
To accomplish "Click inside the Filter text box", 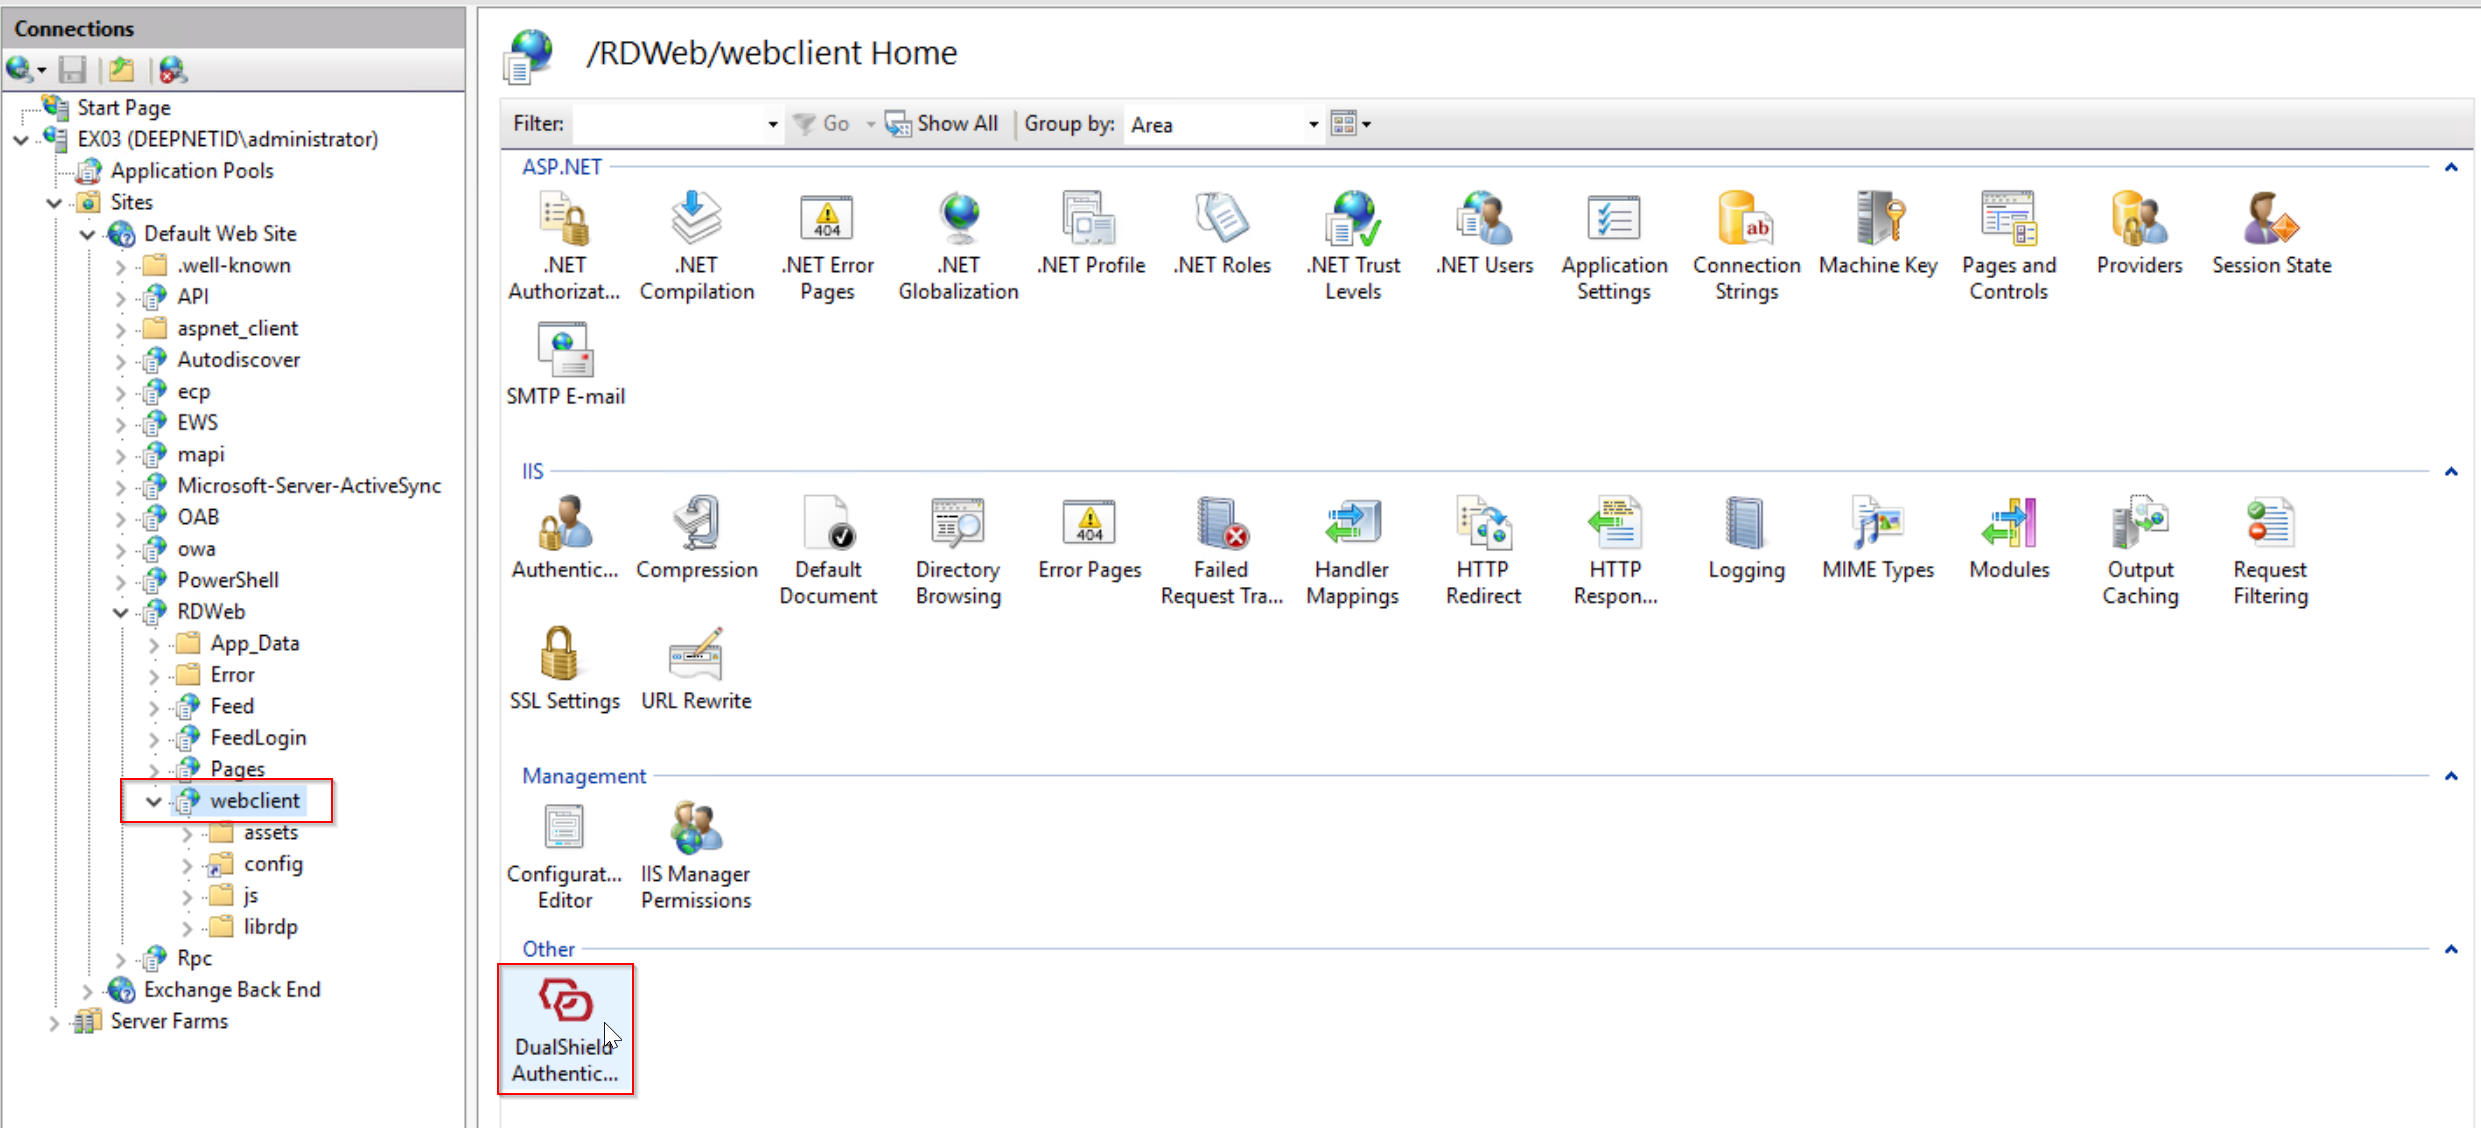I will [x=668, y=125].
